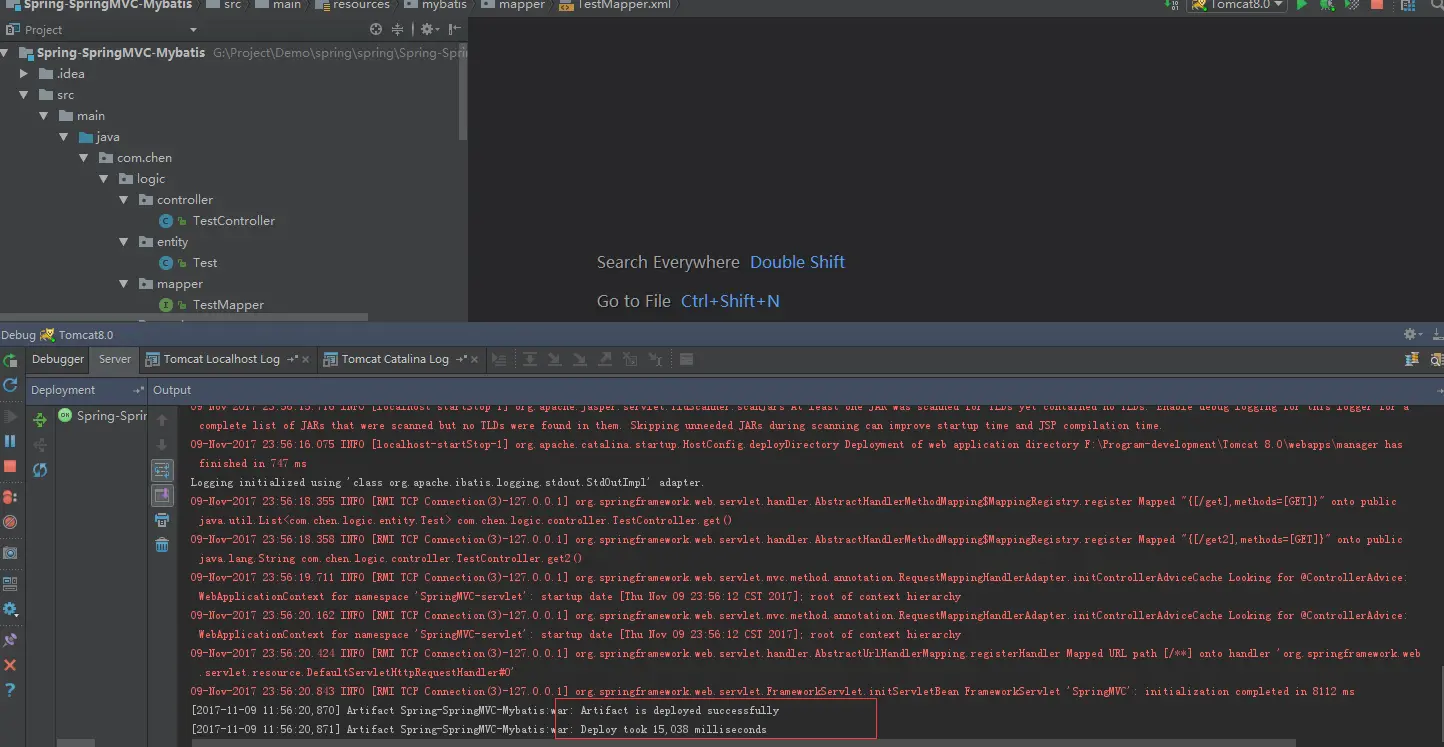Open Project panel gear settings
The image size is (1444, 747).
428,30
